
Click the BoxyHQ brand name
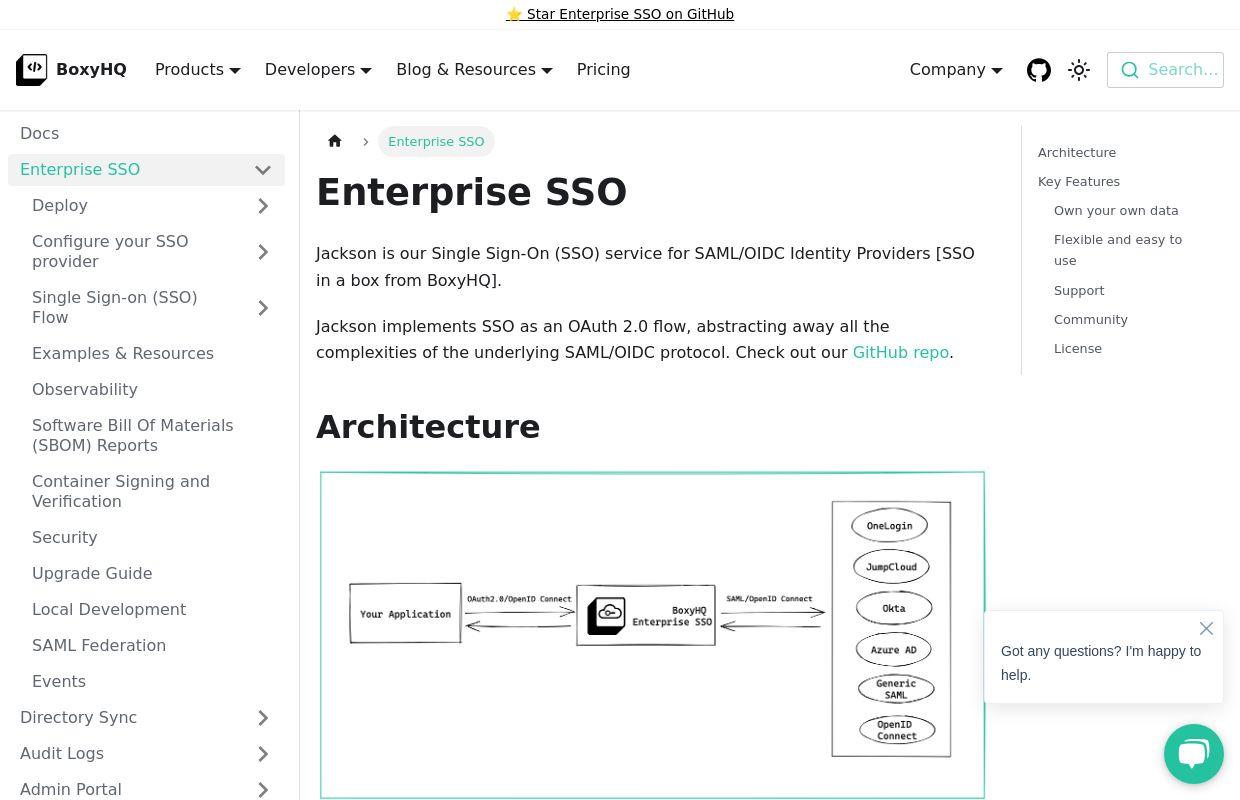coord(91,70)
